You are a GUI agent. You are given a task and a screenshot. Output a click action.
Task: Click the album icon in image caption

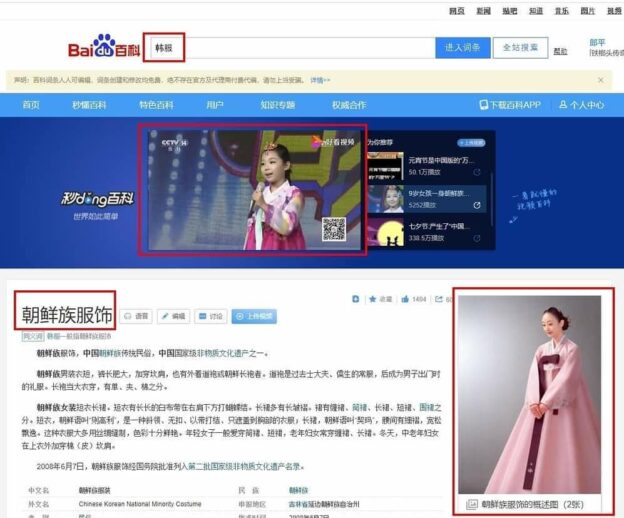coord(472,504)
